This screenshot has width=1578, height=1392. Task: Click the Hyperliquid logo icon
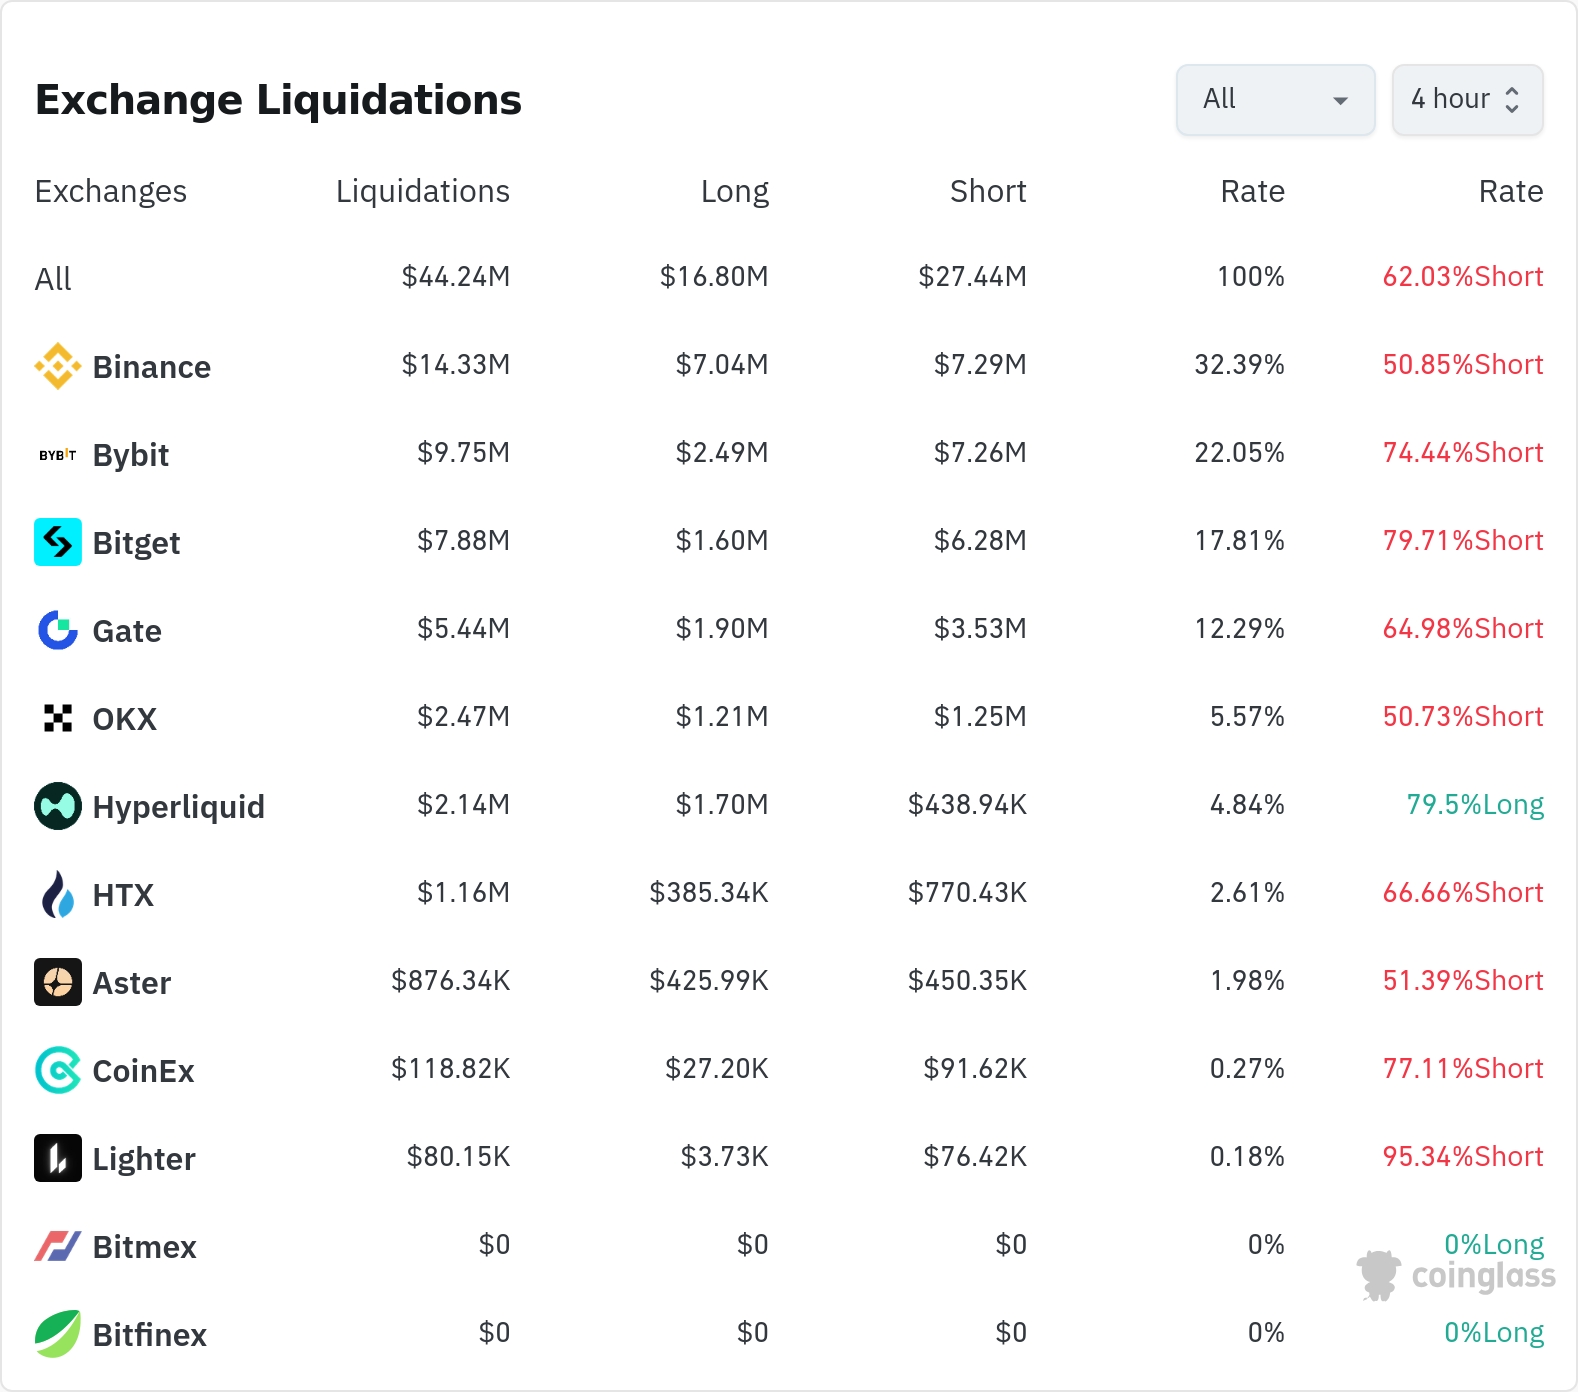[x=58, y=806]
